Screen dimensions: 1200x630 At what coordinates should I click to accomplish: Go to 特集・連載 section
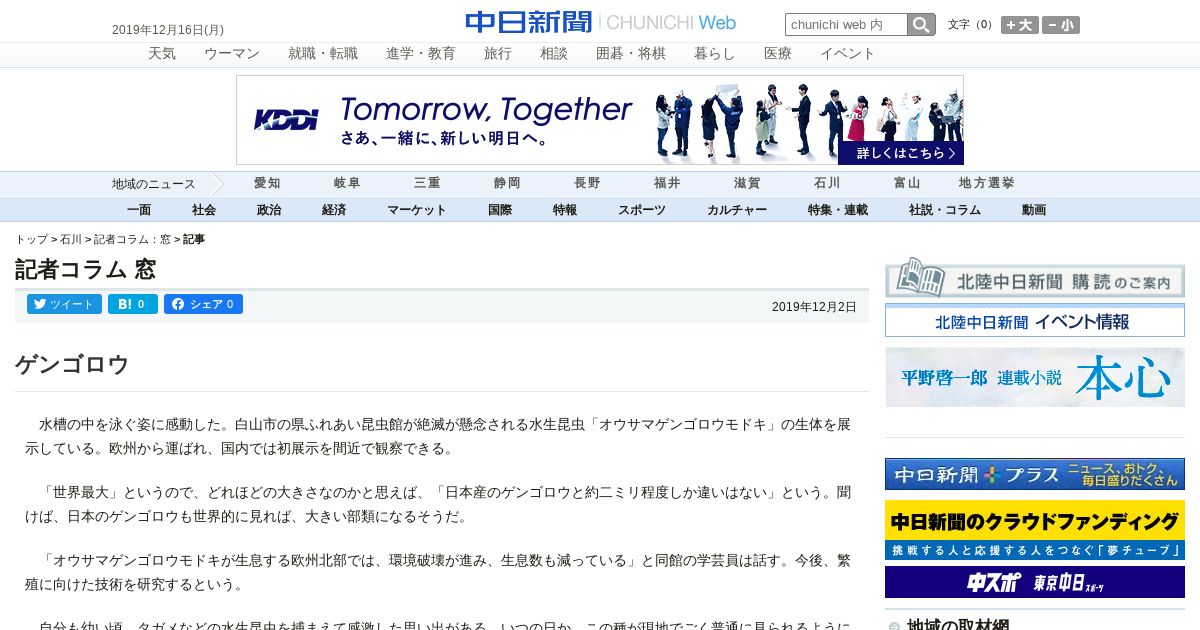tap(838, 210)
